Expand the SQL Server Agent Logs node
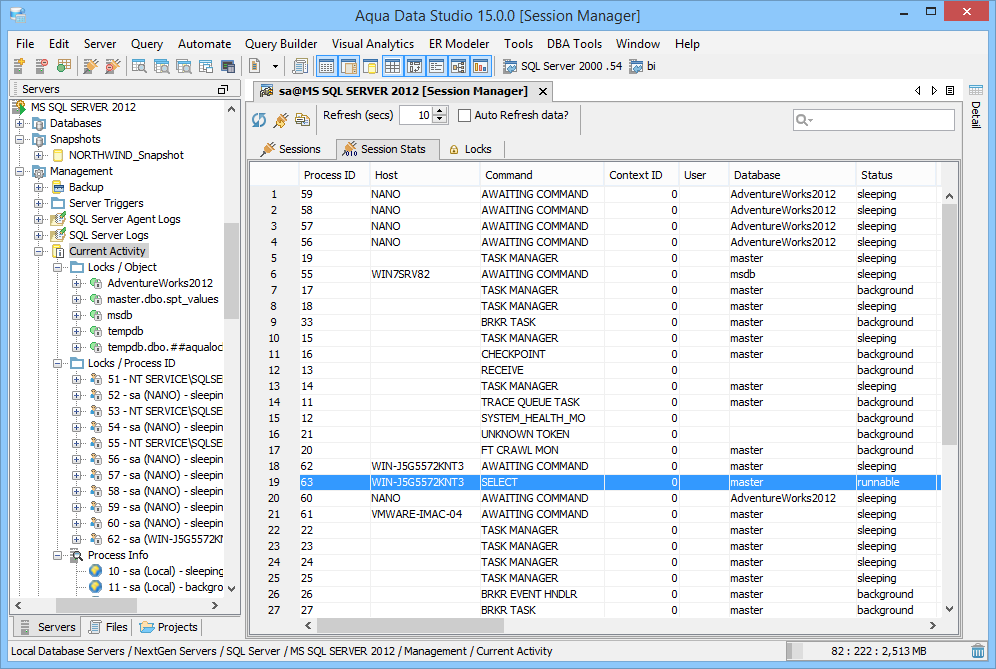 coord(39,219)
